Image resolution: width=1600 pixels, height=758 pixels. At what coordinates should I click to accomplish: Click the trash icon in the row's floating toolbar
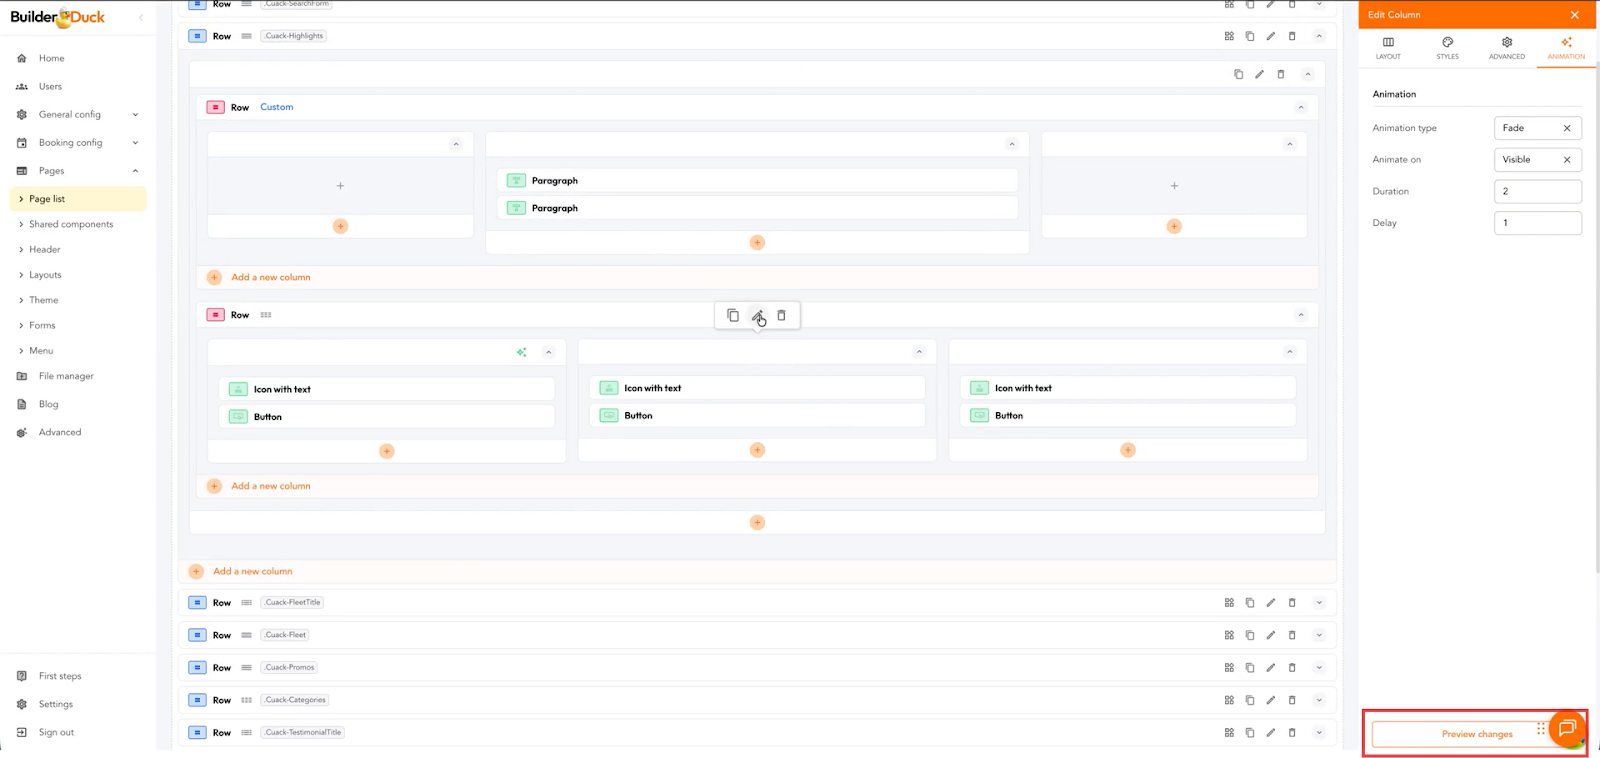781,316
